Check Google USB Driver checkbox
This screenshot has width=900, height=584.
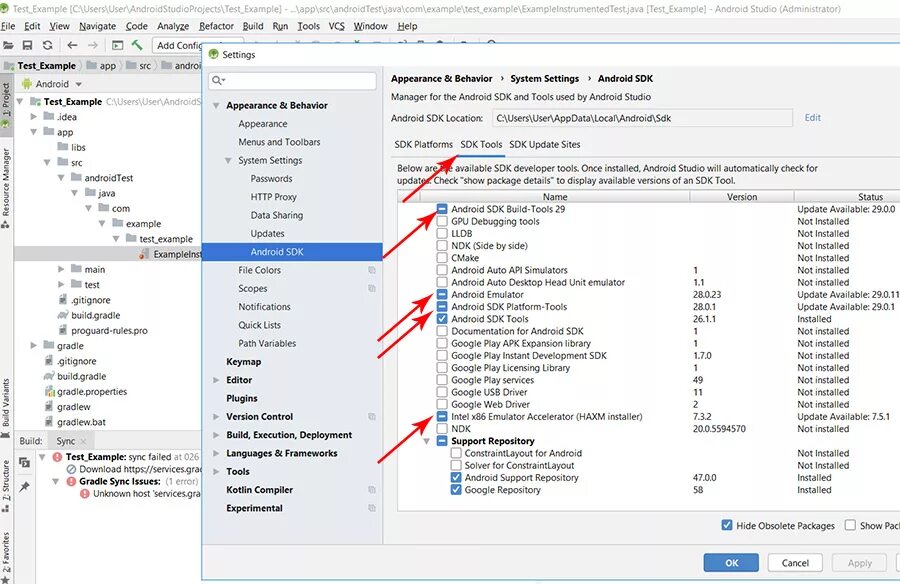tap(442, 392)
